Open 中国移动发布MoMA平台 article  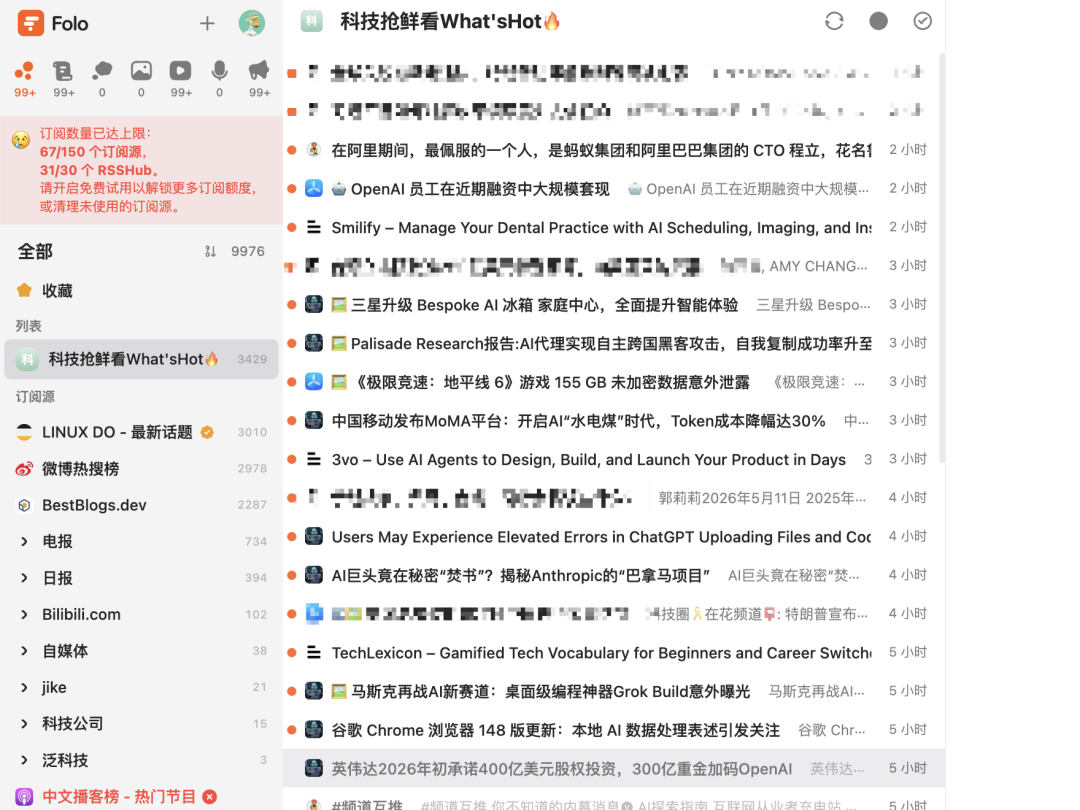pos(613,420)
